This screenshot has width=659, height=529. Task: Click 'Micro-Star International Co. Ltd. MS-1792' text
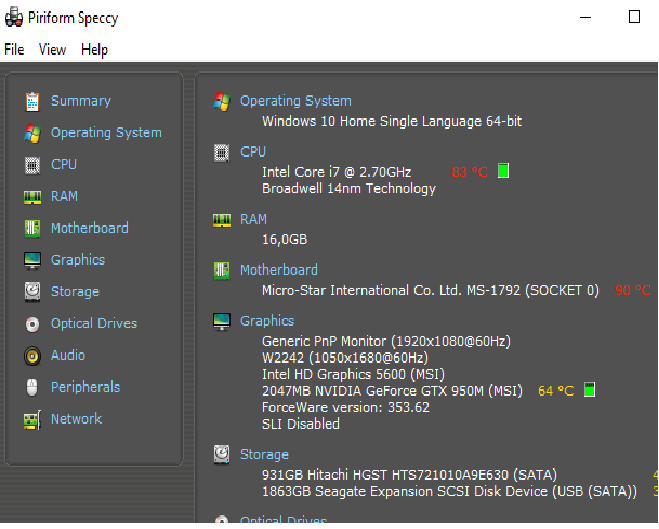[391, 290]
